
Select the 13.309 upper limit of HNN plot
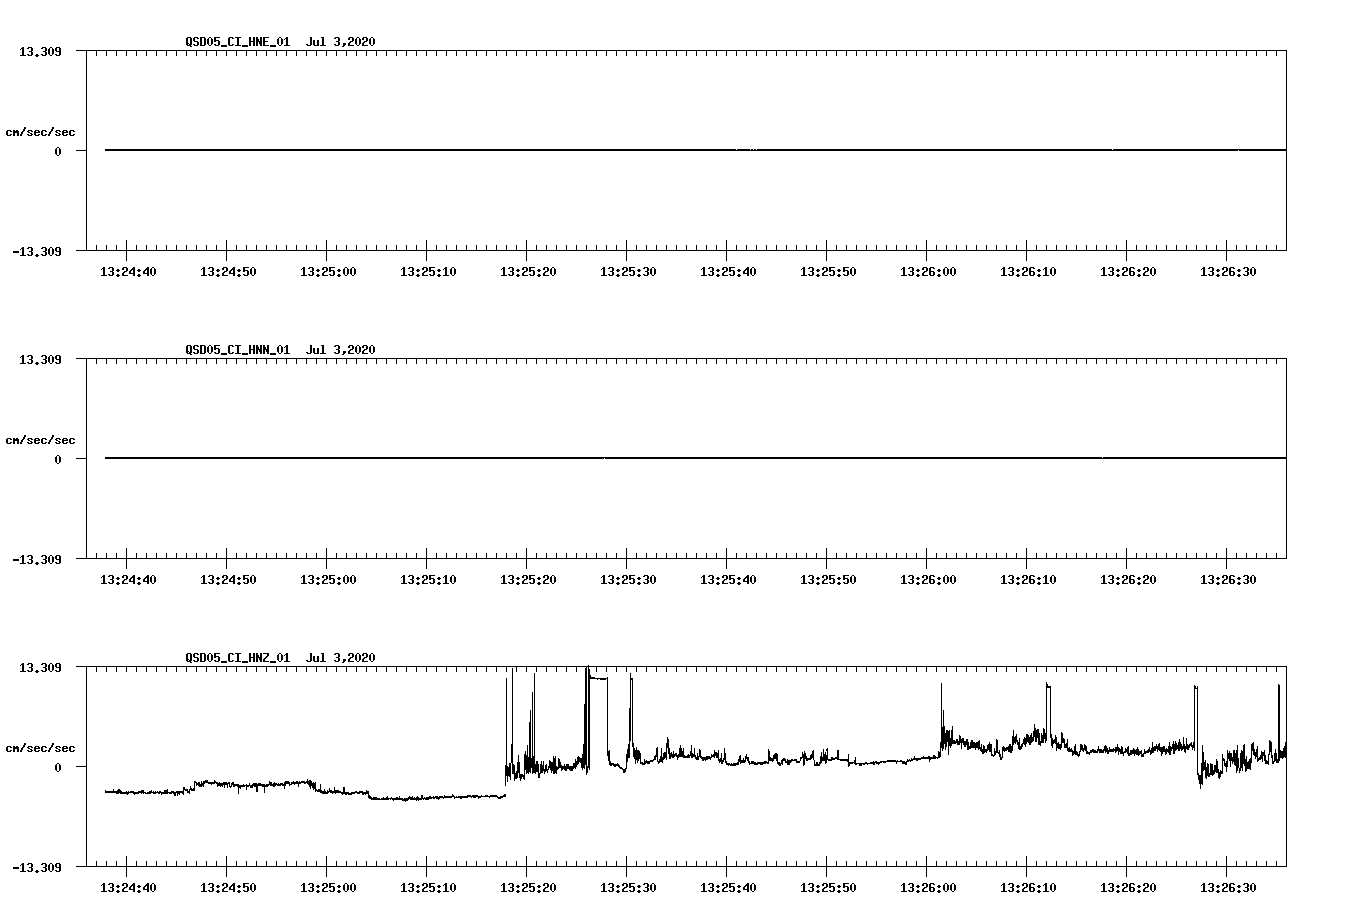tap(40, 359)
